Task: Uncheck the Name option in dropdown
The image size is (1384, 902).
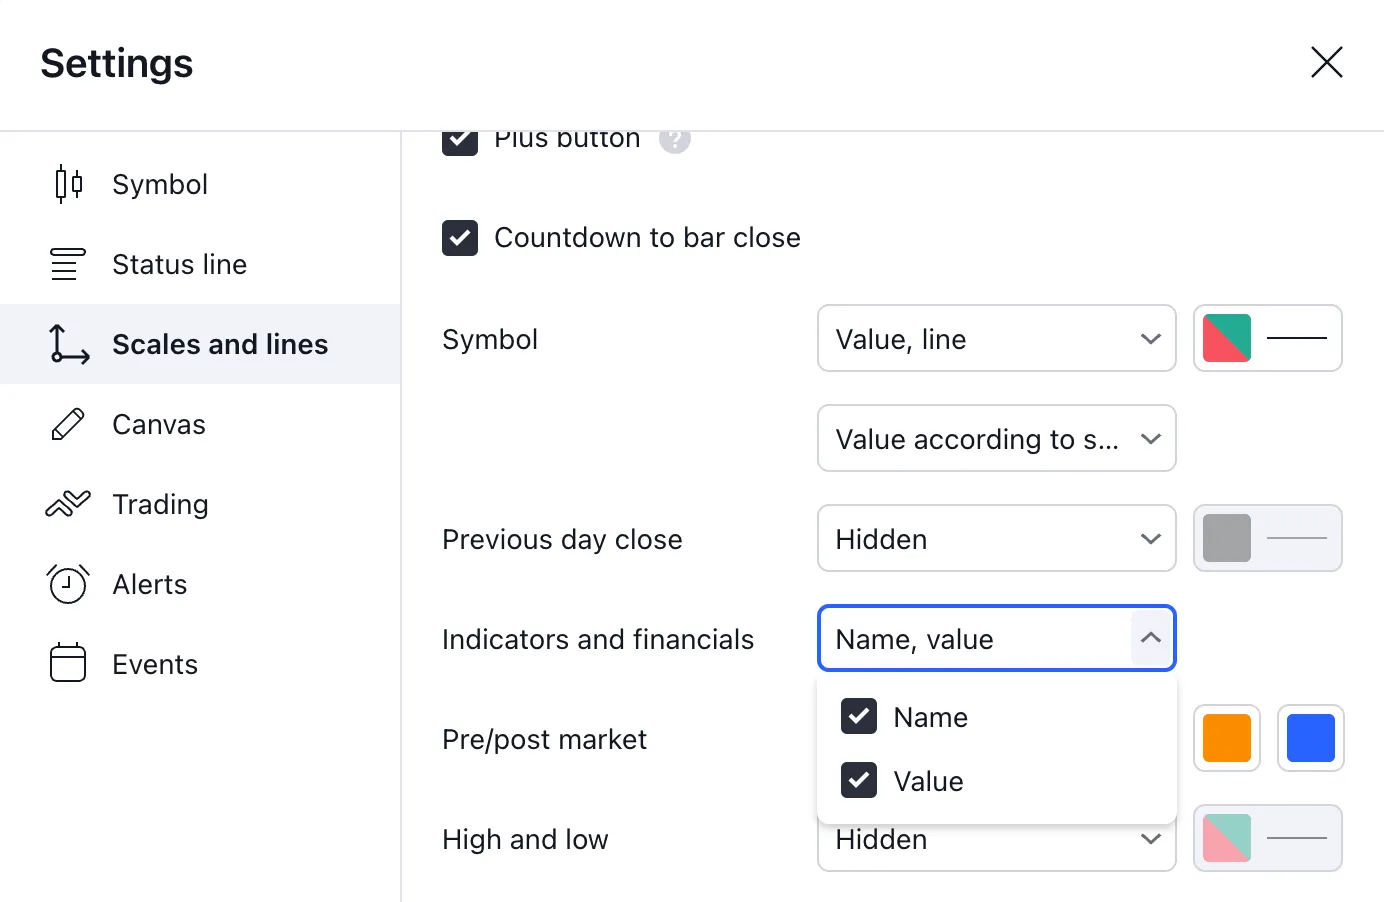Action: pos(859,717)
